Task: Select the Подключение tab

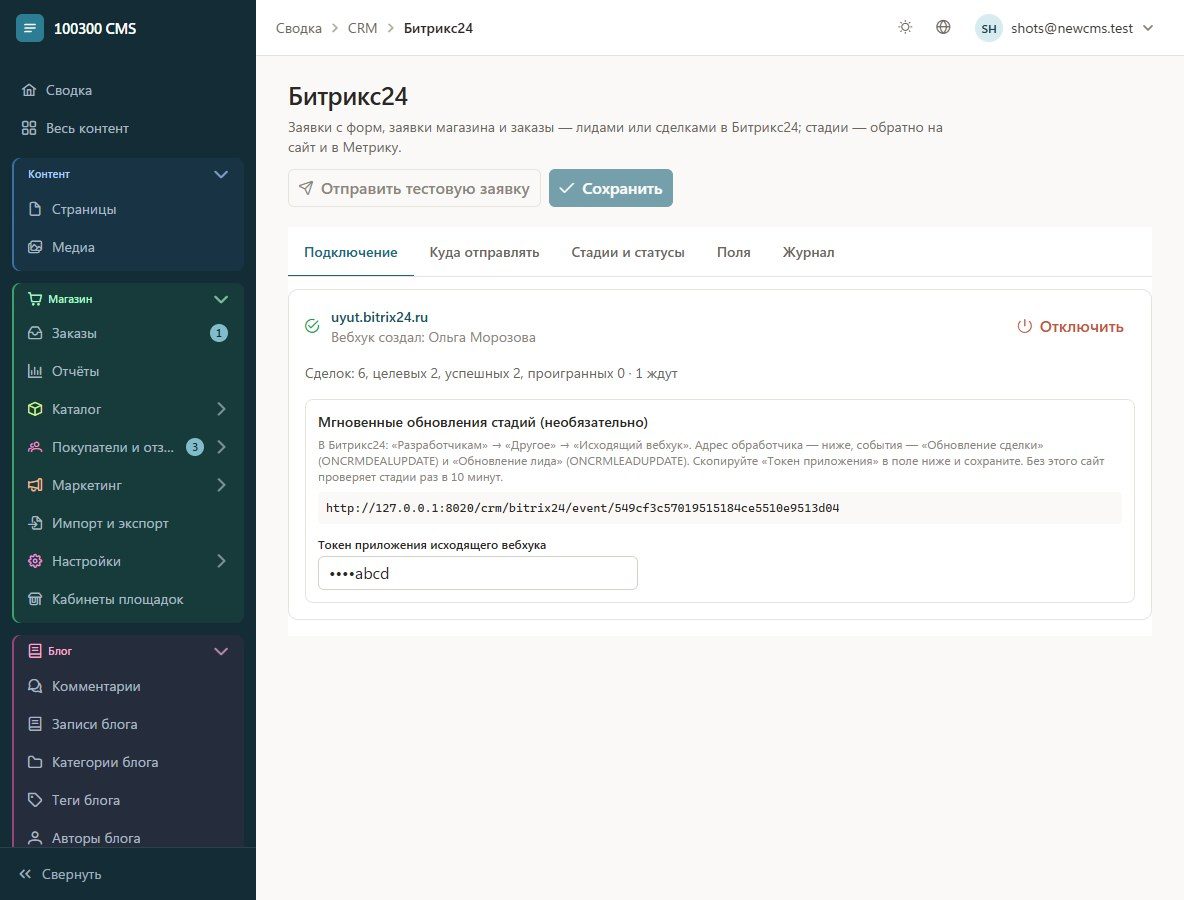Action: 350,252
